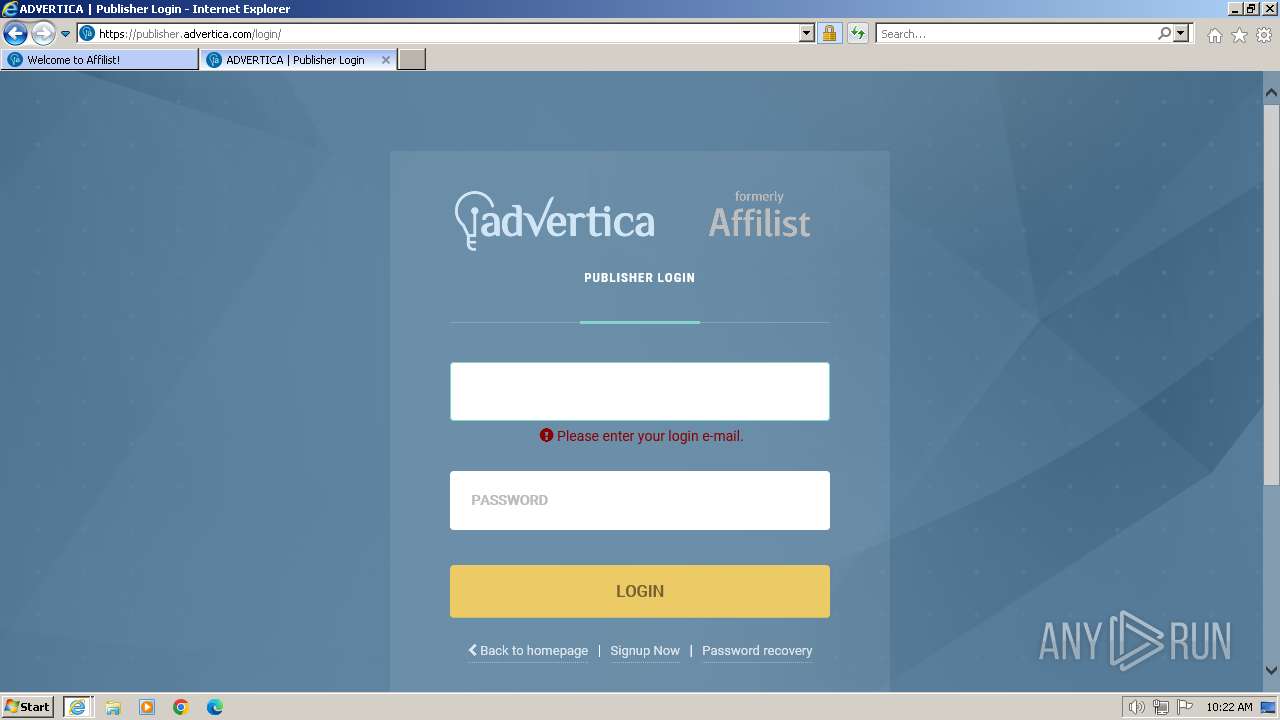The height and width of the screenshot is (720, 1280).
Task: Open the Windows Start menu
Action: tap(28, 706)
